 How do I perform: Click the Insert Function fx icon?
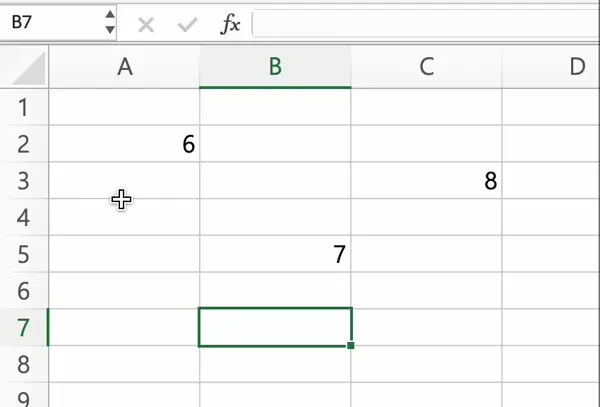[x=231, y=24]
